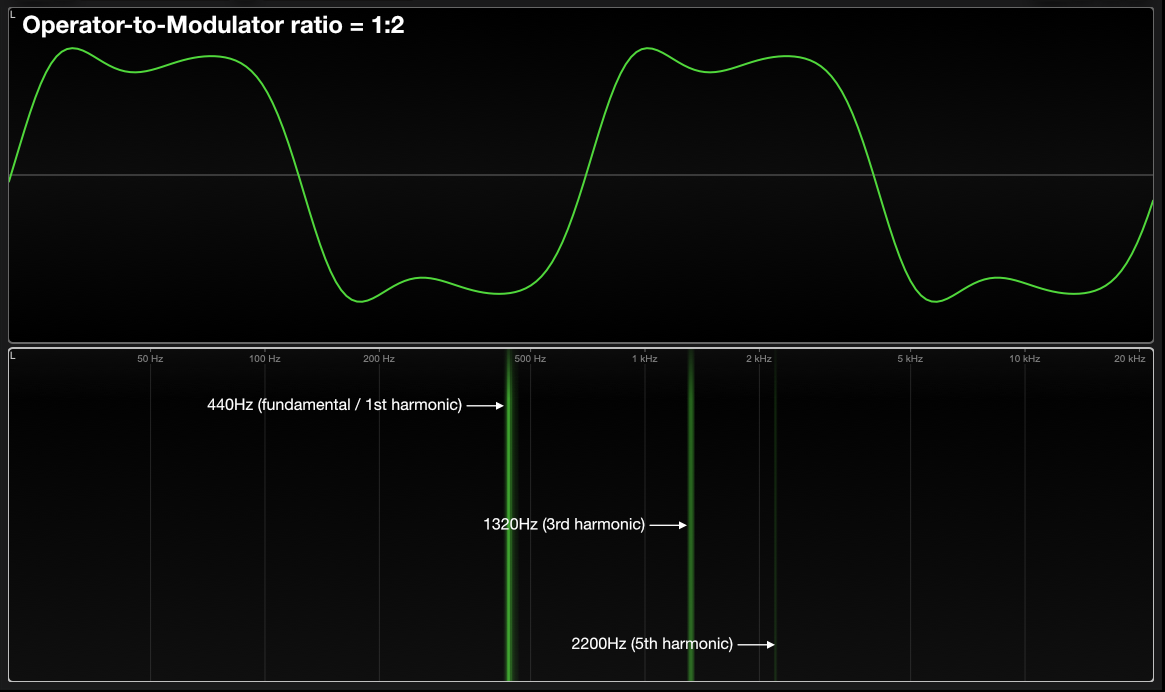The image size is (1165, 692).
Task: Click the 2200Hz 5th harmonic annotation label
Action: pyautogui.click(x=651, y=644)
